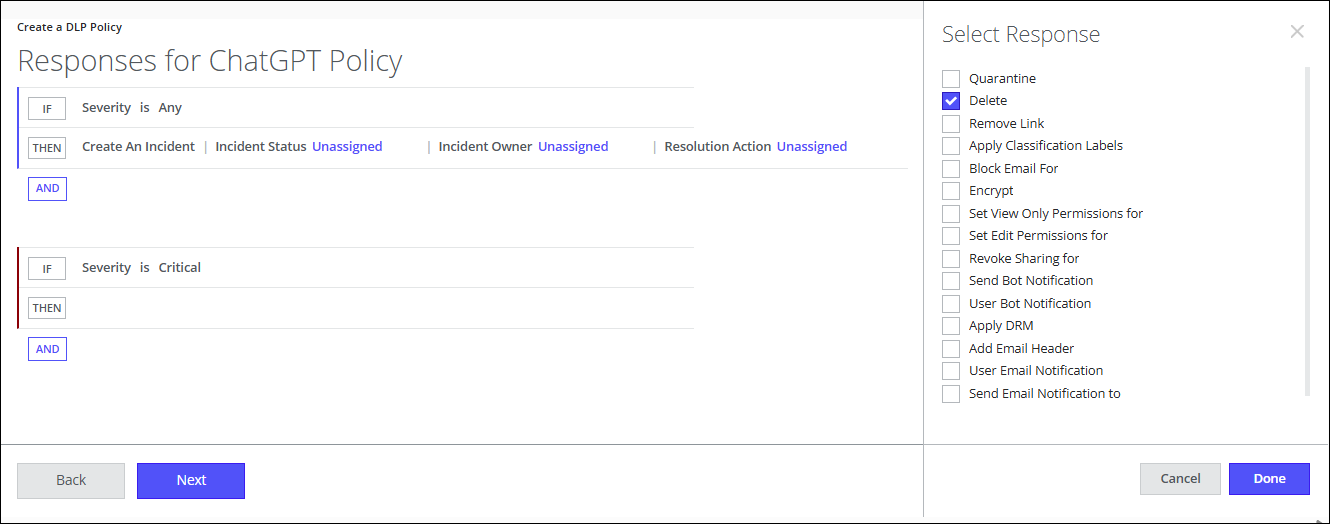Check the Quarantine response checkbox

tap(951, 78)
